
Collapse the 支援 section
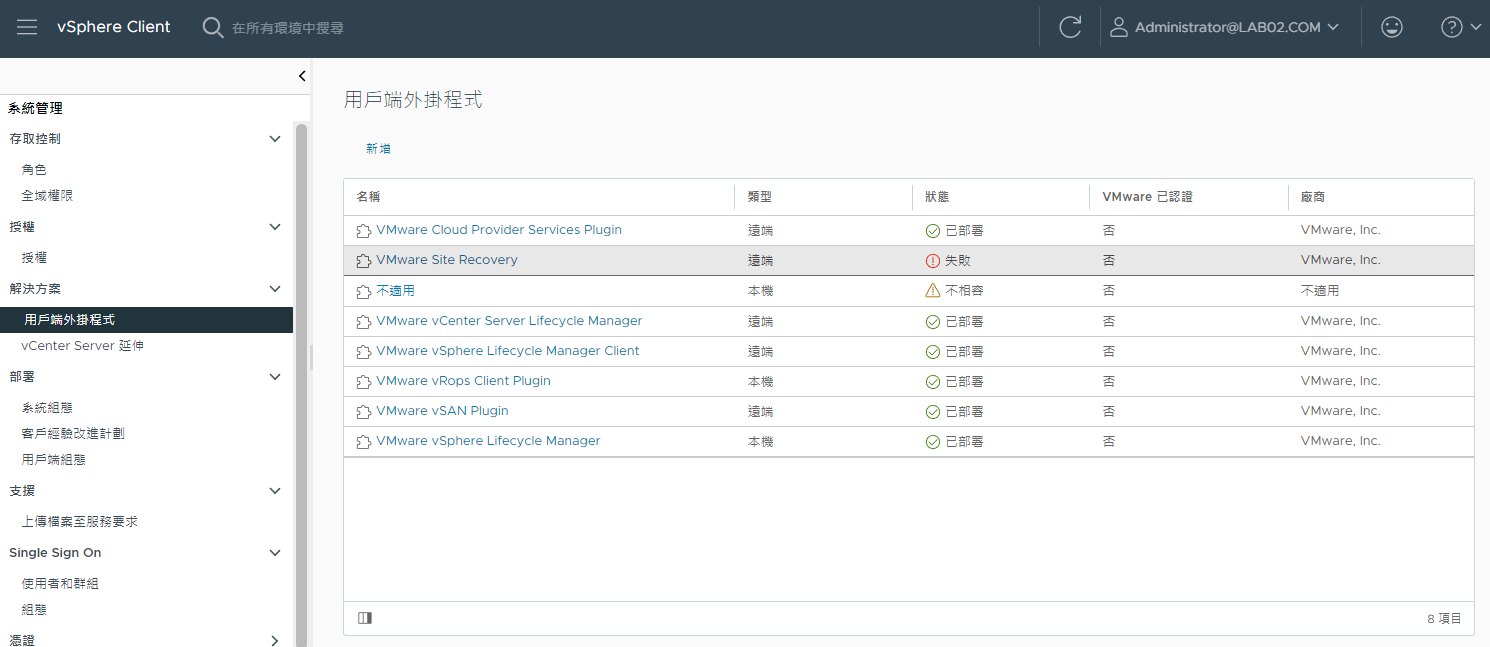coord(275,491)
